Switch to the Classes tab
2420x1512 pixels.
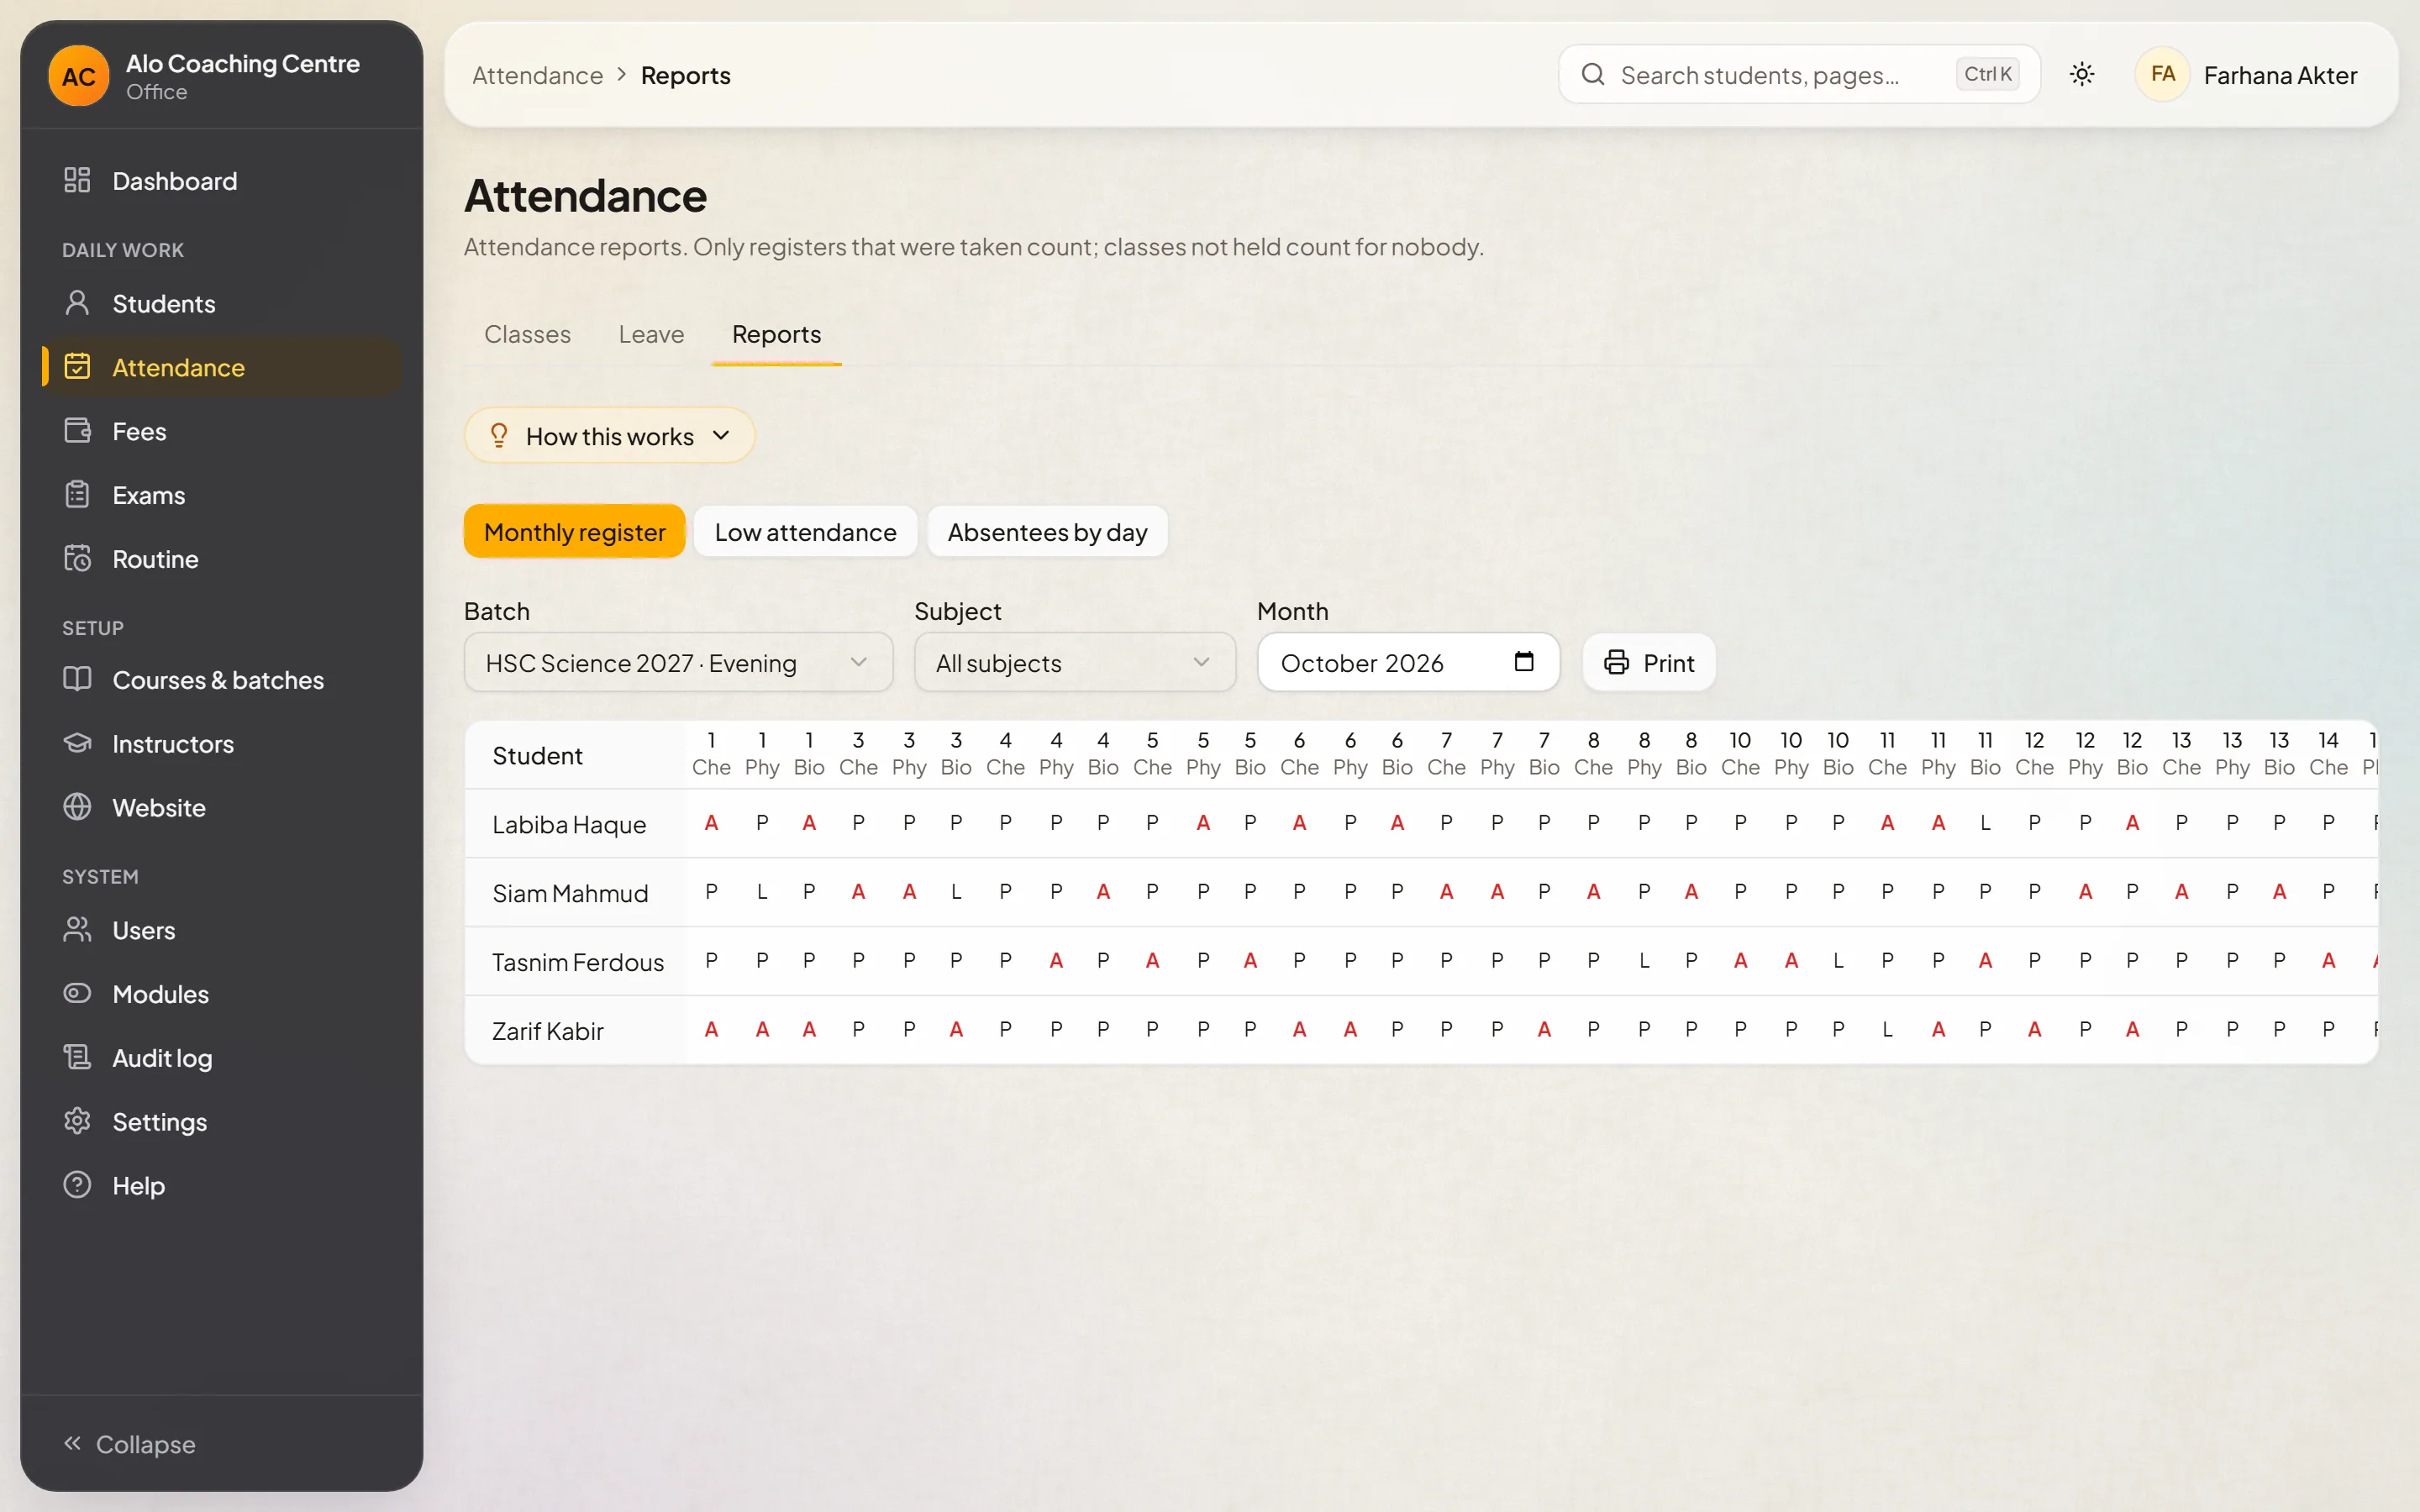pyautogui.click(x=527, y=334)
